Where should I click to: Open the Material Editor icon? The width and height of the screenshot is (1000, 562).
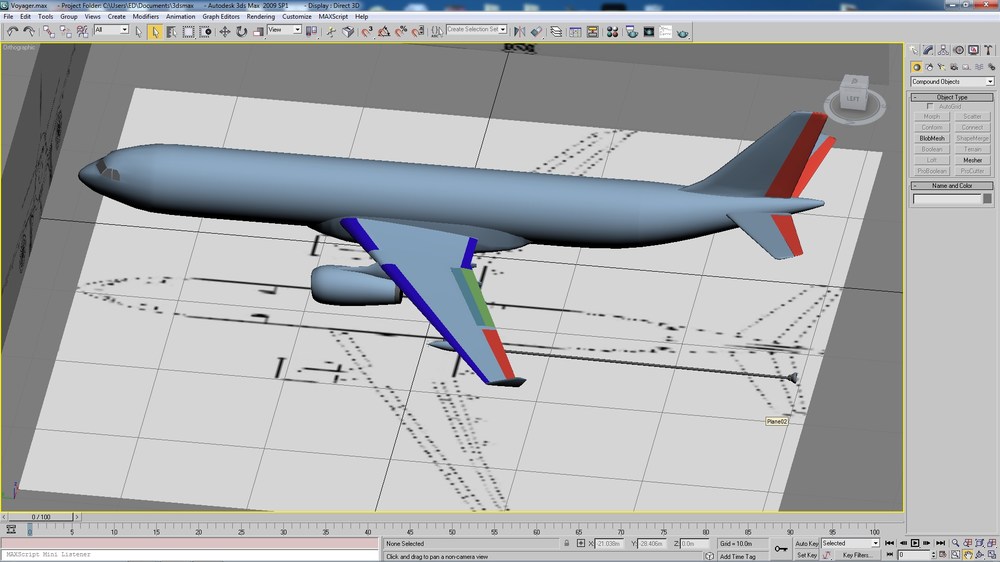(x=612, y=31)
